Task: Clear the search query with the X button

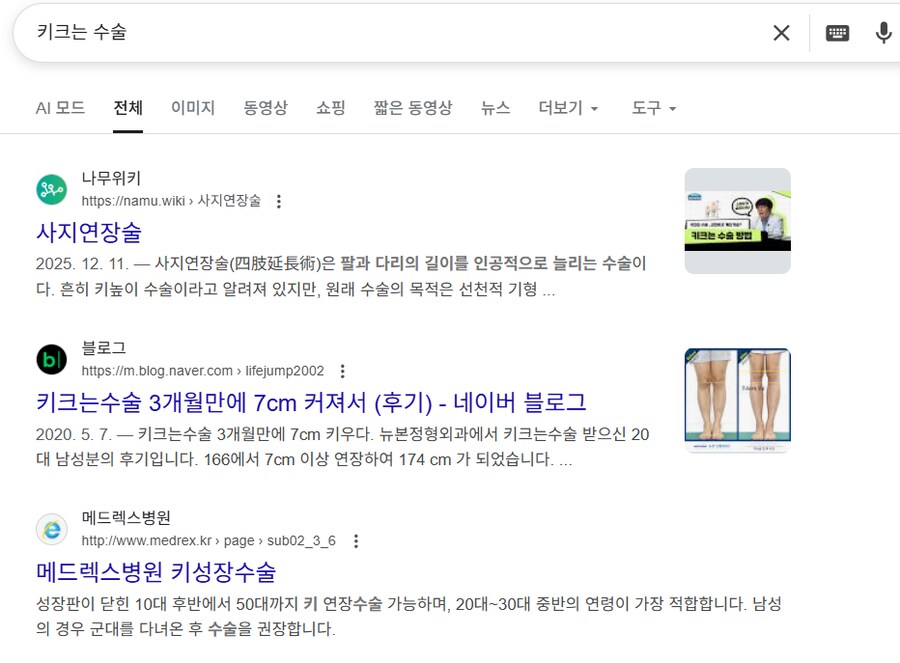Action: tap(781, 32)
